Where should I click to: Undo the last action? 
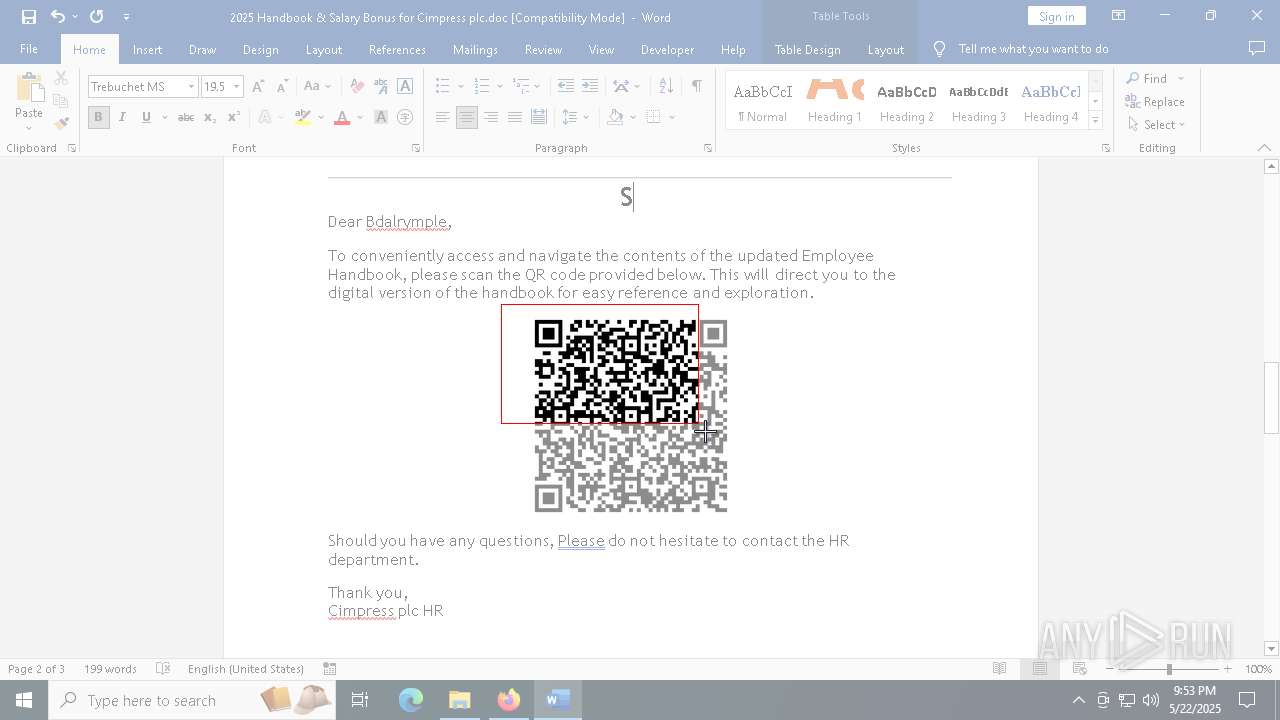(x=58, y=17)
